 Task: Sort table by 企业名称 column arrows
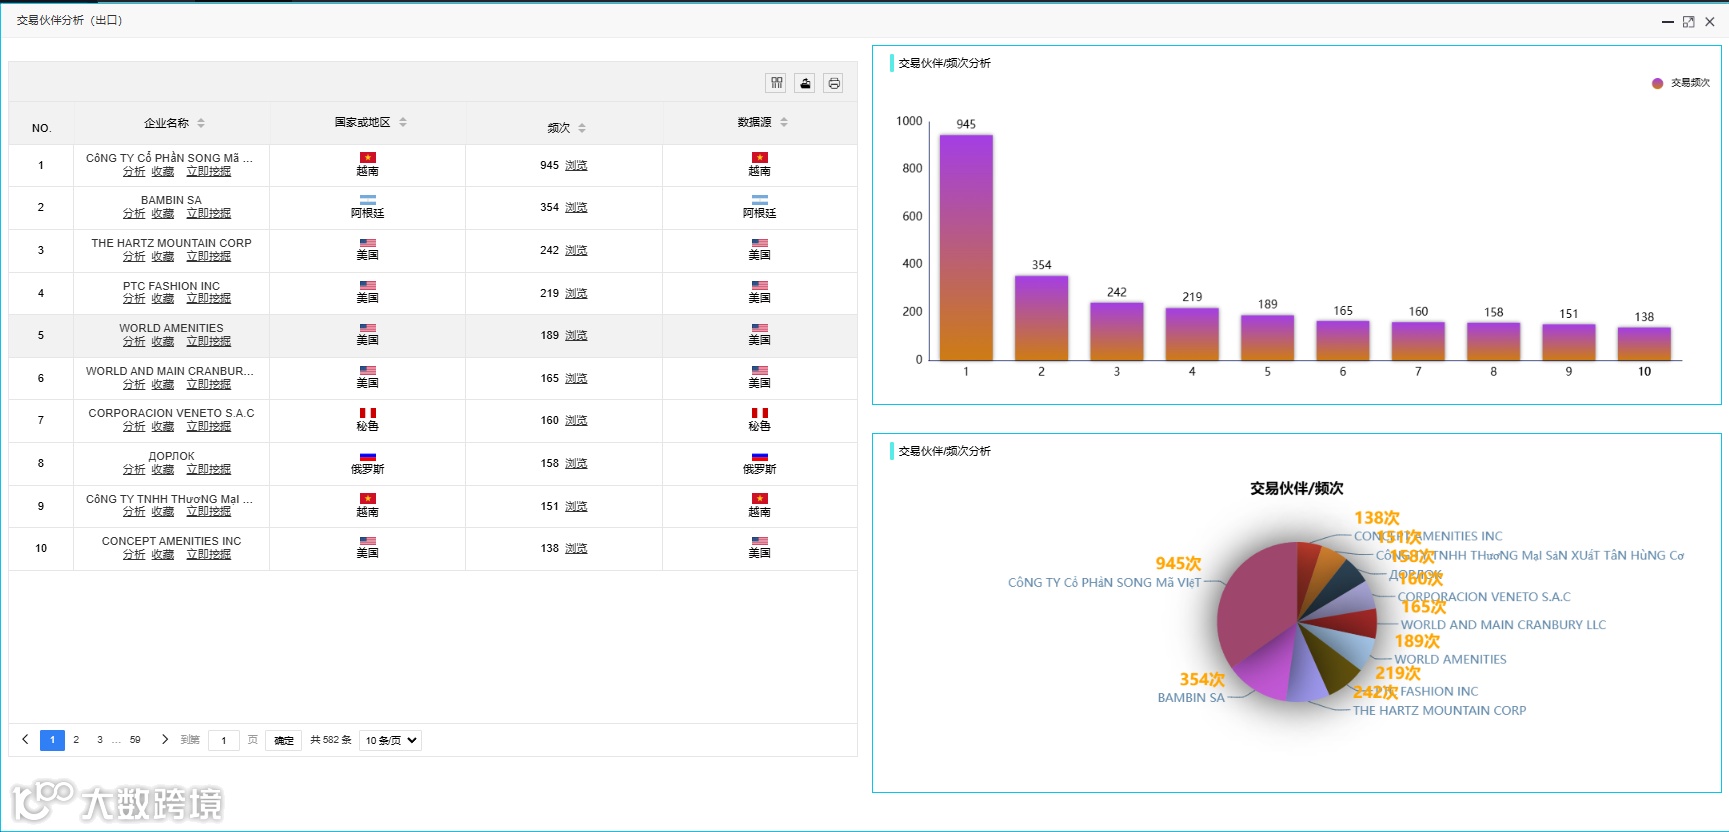tap(201, 123)
